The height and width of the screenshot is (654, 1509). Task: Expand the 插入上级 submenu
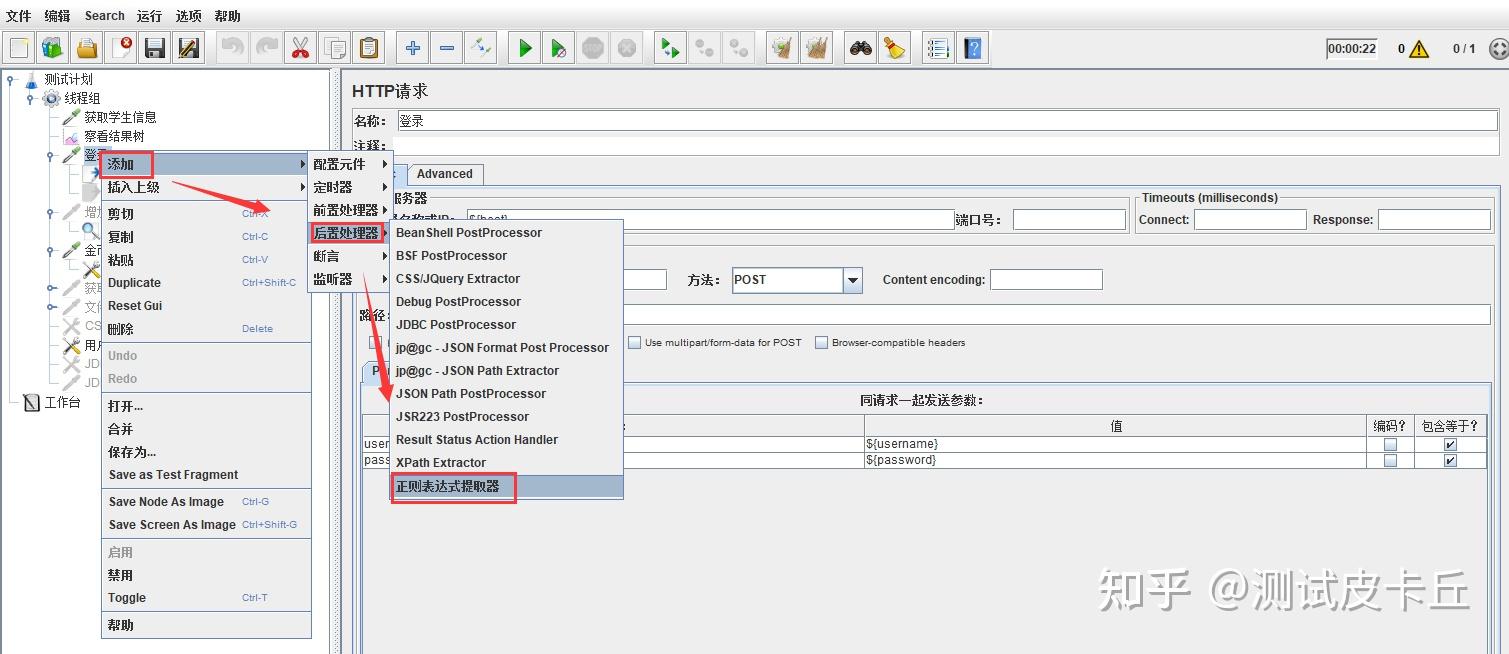pos(206,187)
